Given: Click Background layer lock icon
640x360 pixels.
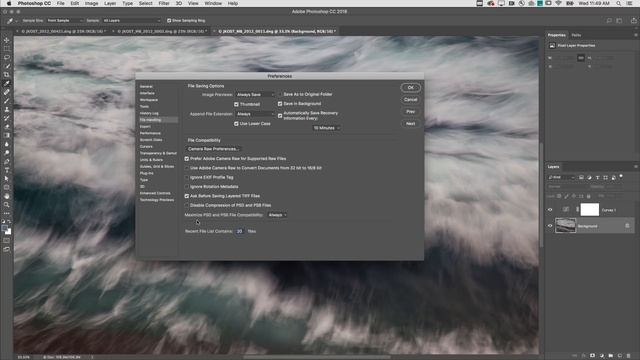Looking at the screenshot, I should point(627,226).
